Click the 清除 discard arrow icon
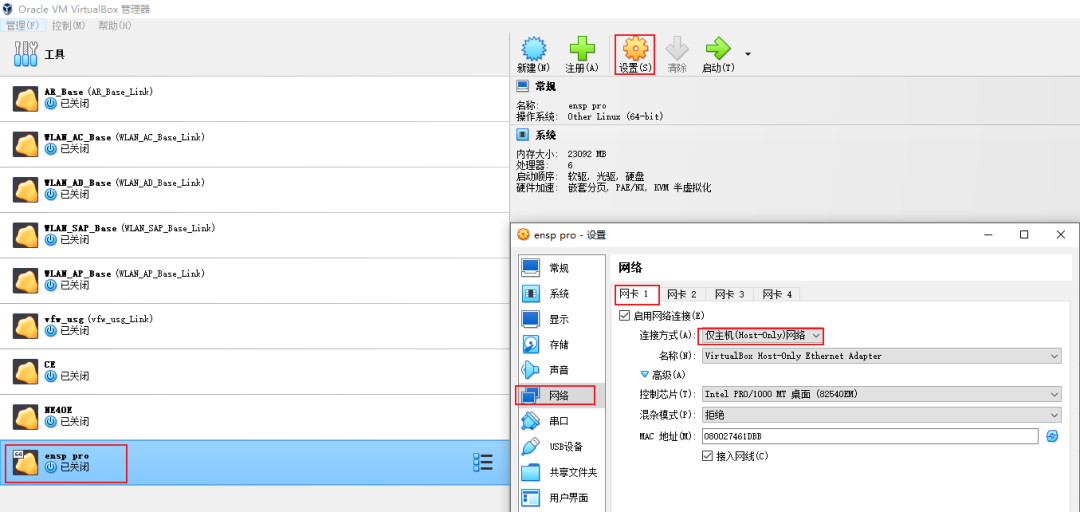This screenshot has height=512, width=1080. click(677, 49)
